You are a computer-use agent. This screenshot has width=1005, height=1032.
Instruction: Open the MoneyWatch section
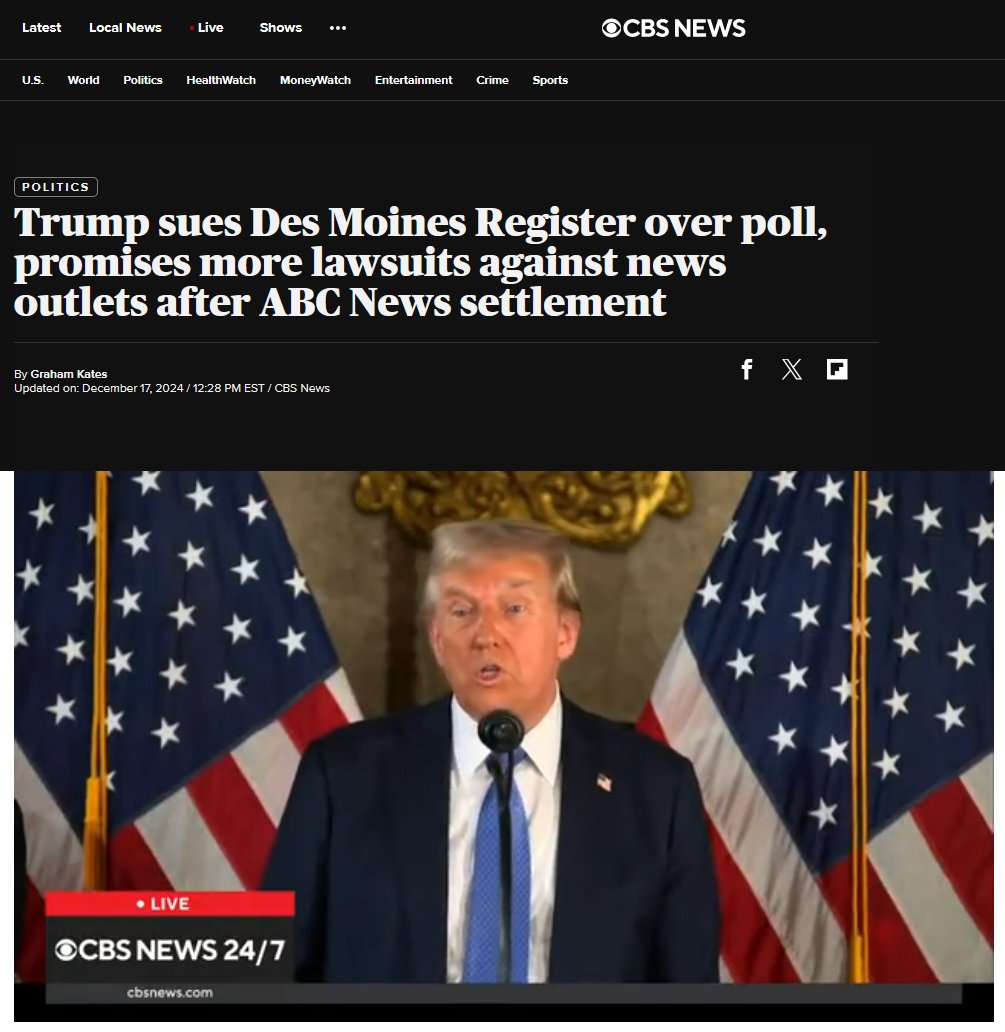[x=315, y=80]
